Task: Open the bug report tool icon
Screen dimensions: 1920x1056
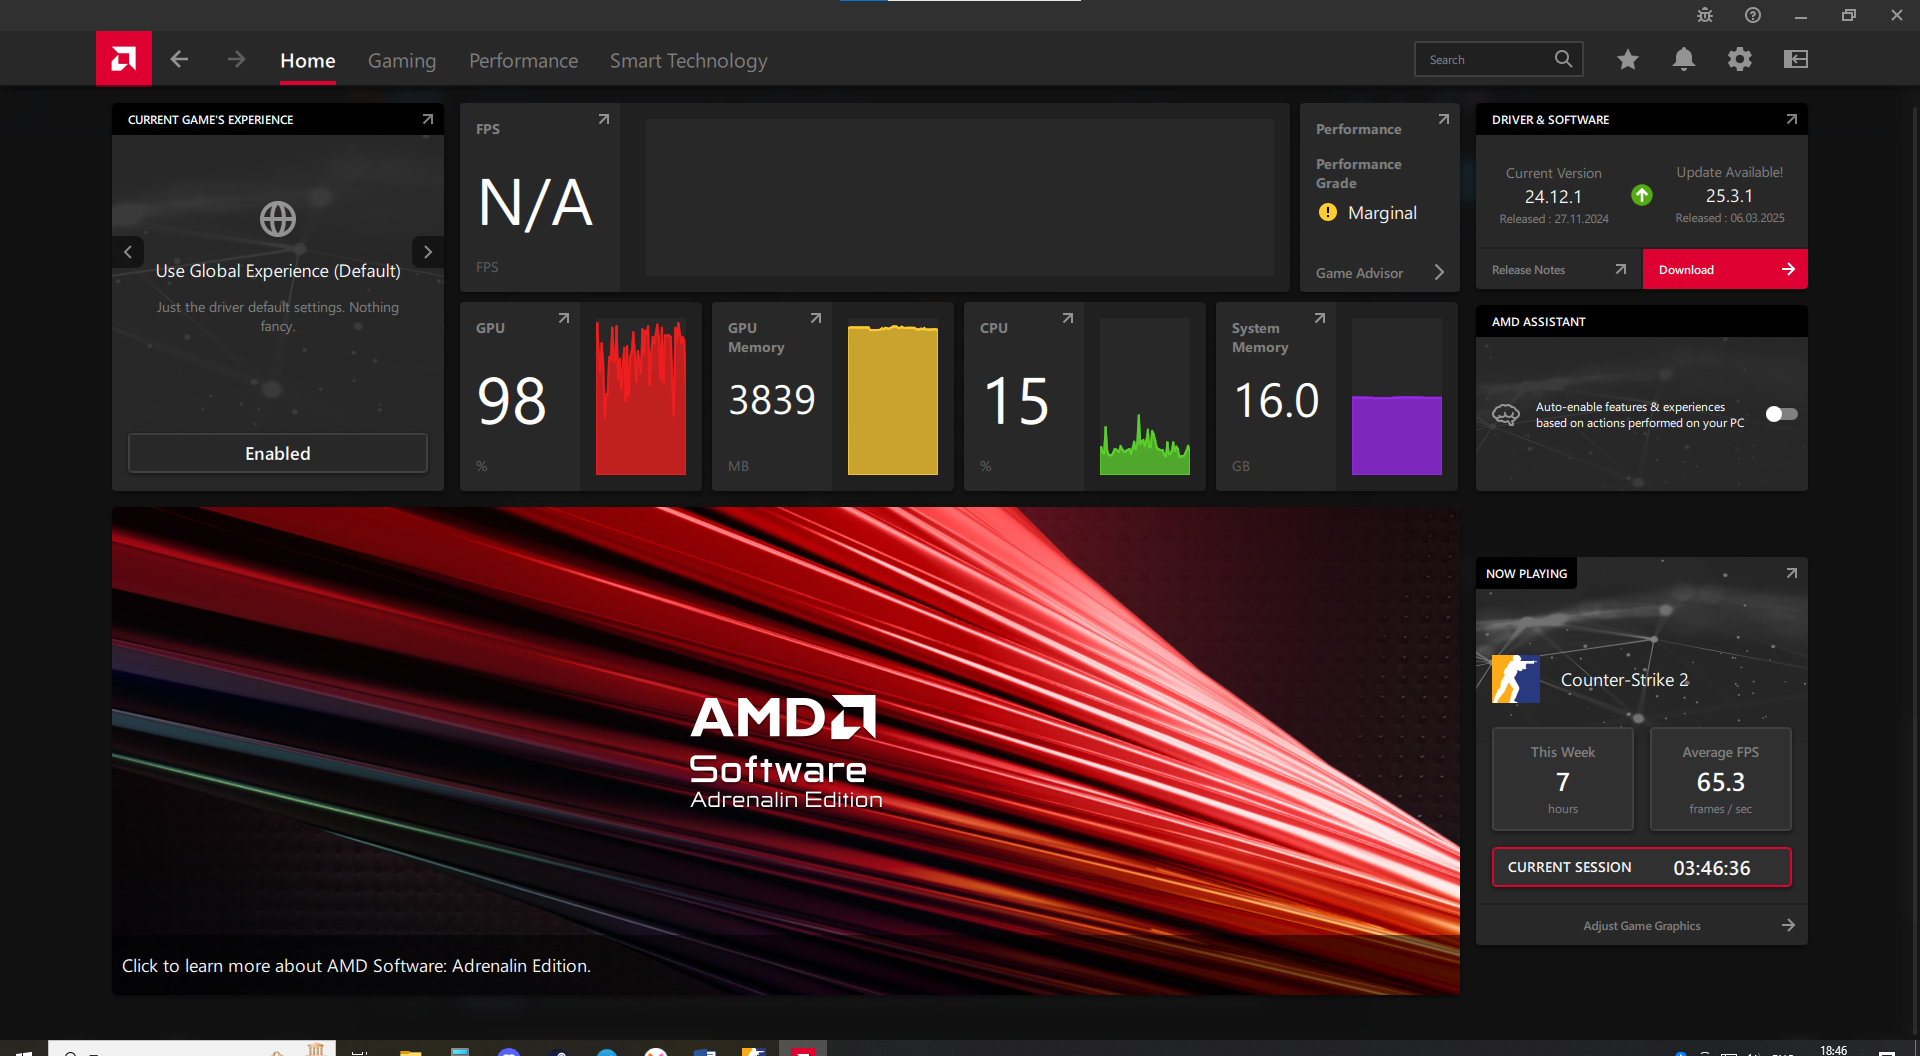Action: pos(1705,15)
